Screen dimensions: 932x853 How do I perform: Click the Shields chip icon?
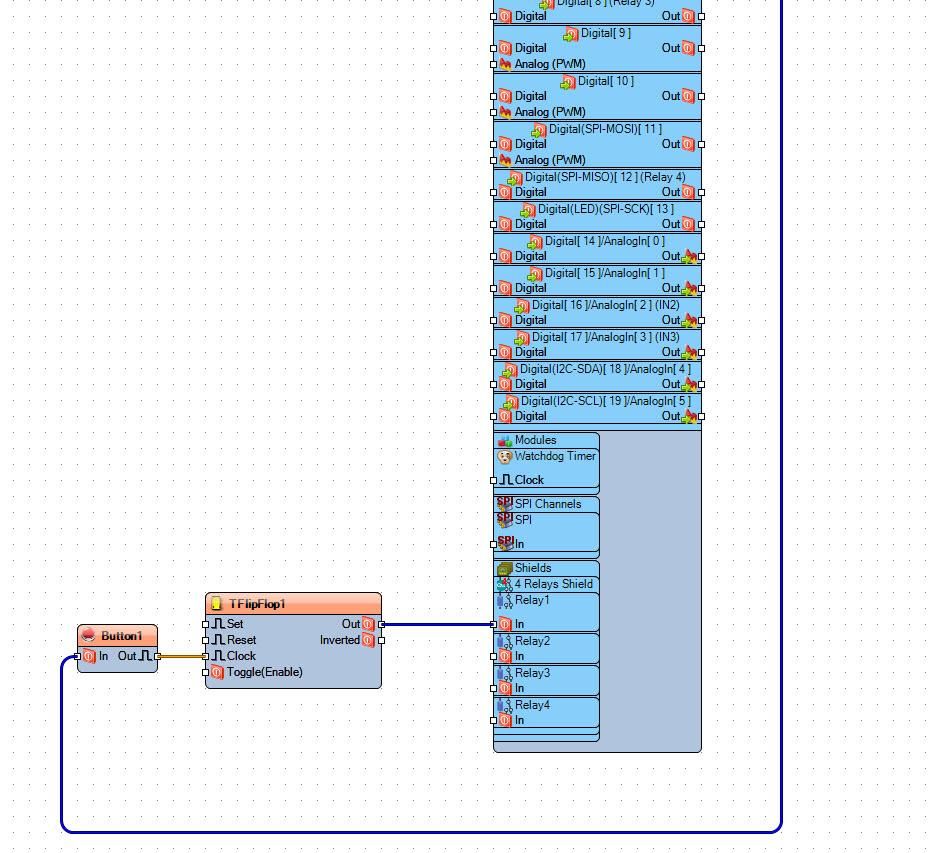[x=505, y=568]
